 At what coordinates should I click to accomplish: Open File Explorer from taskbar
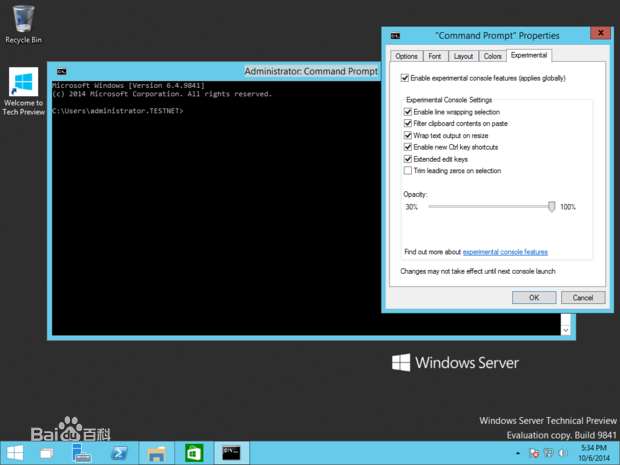tap(157, 454)
